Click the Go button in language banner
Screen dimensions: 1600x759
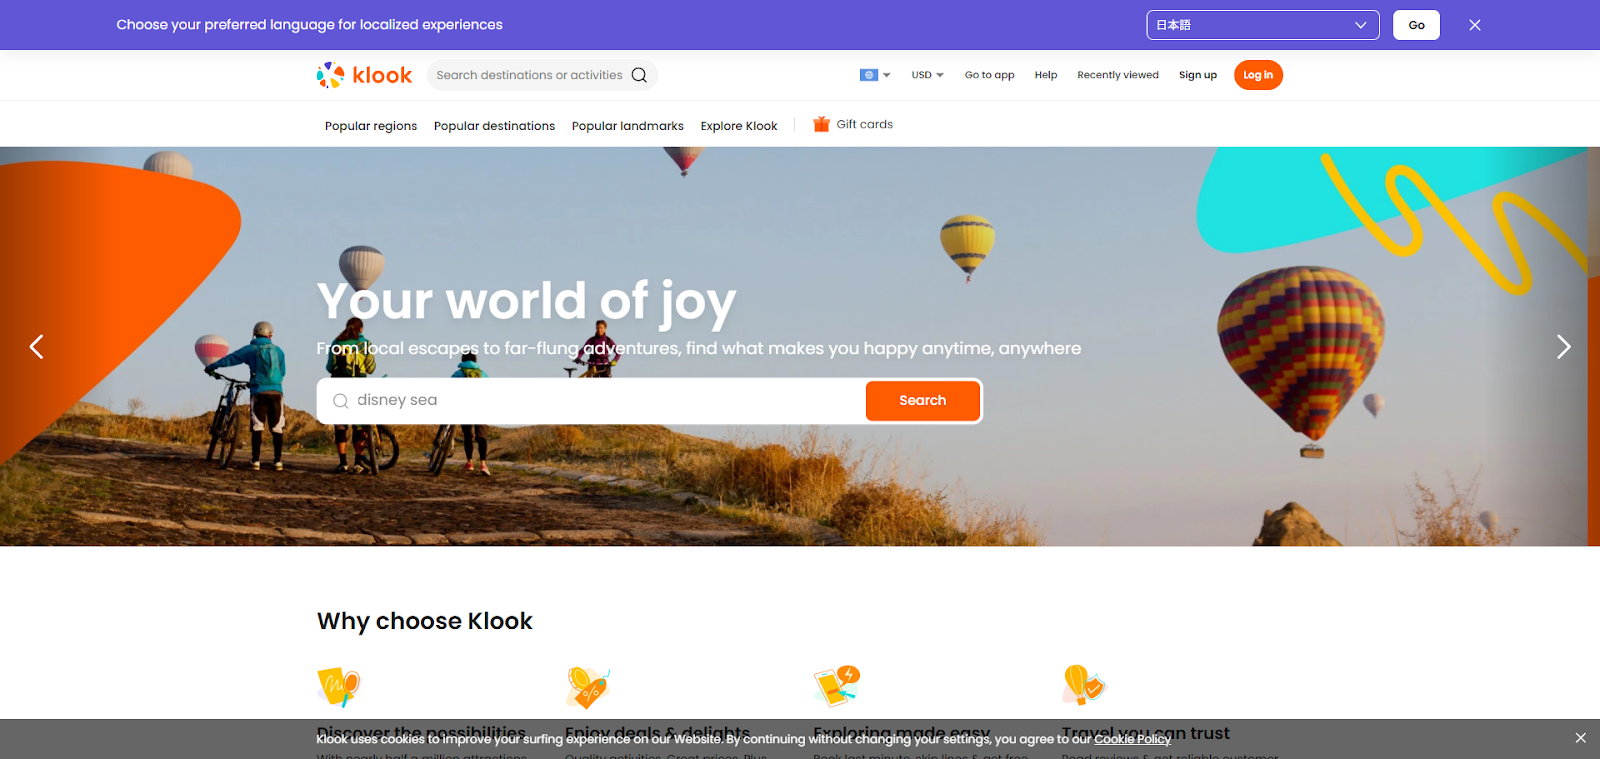tap(1416, 25)
